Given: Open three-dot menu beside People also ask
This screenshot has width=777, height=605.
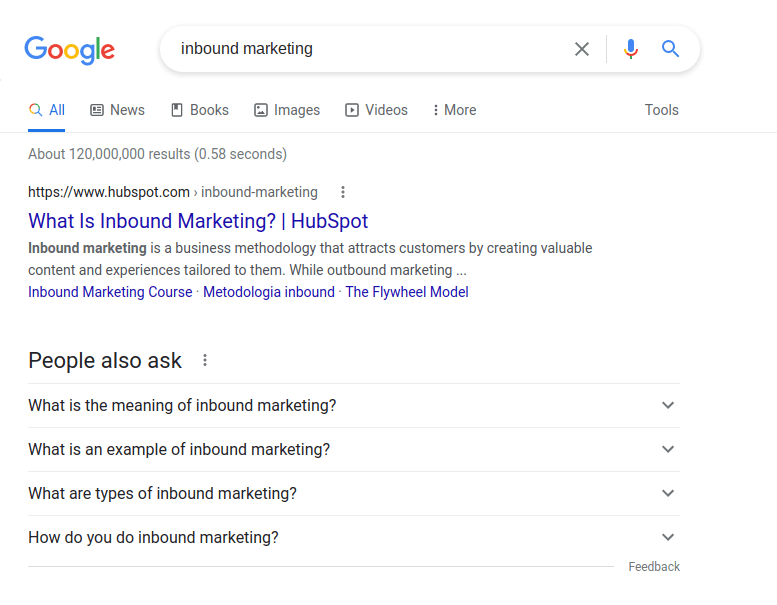Looking at the screenshot, I should tap(205, 360).
